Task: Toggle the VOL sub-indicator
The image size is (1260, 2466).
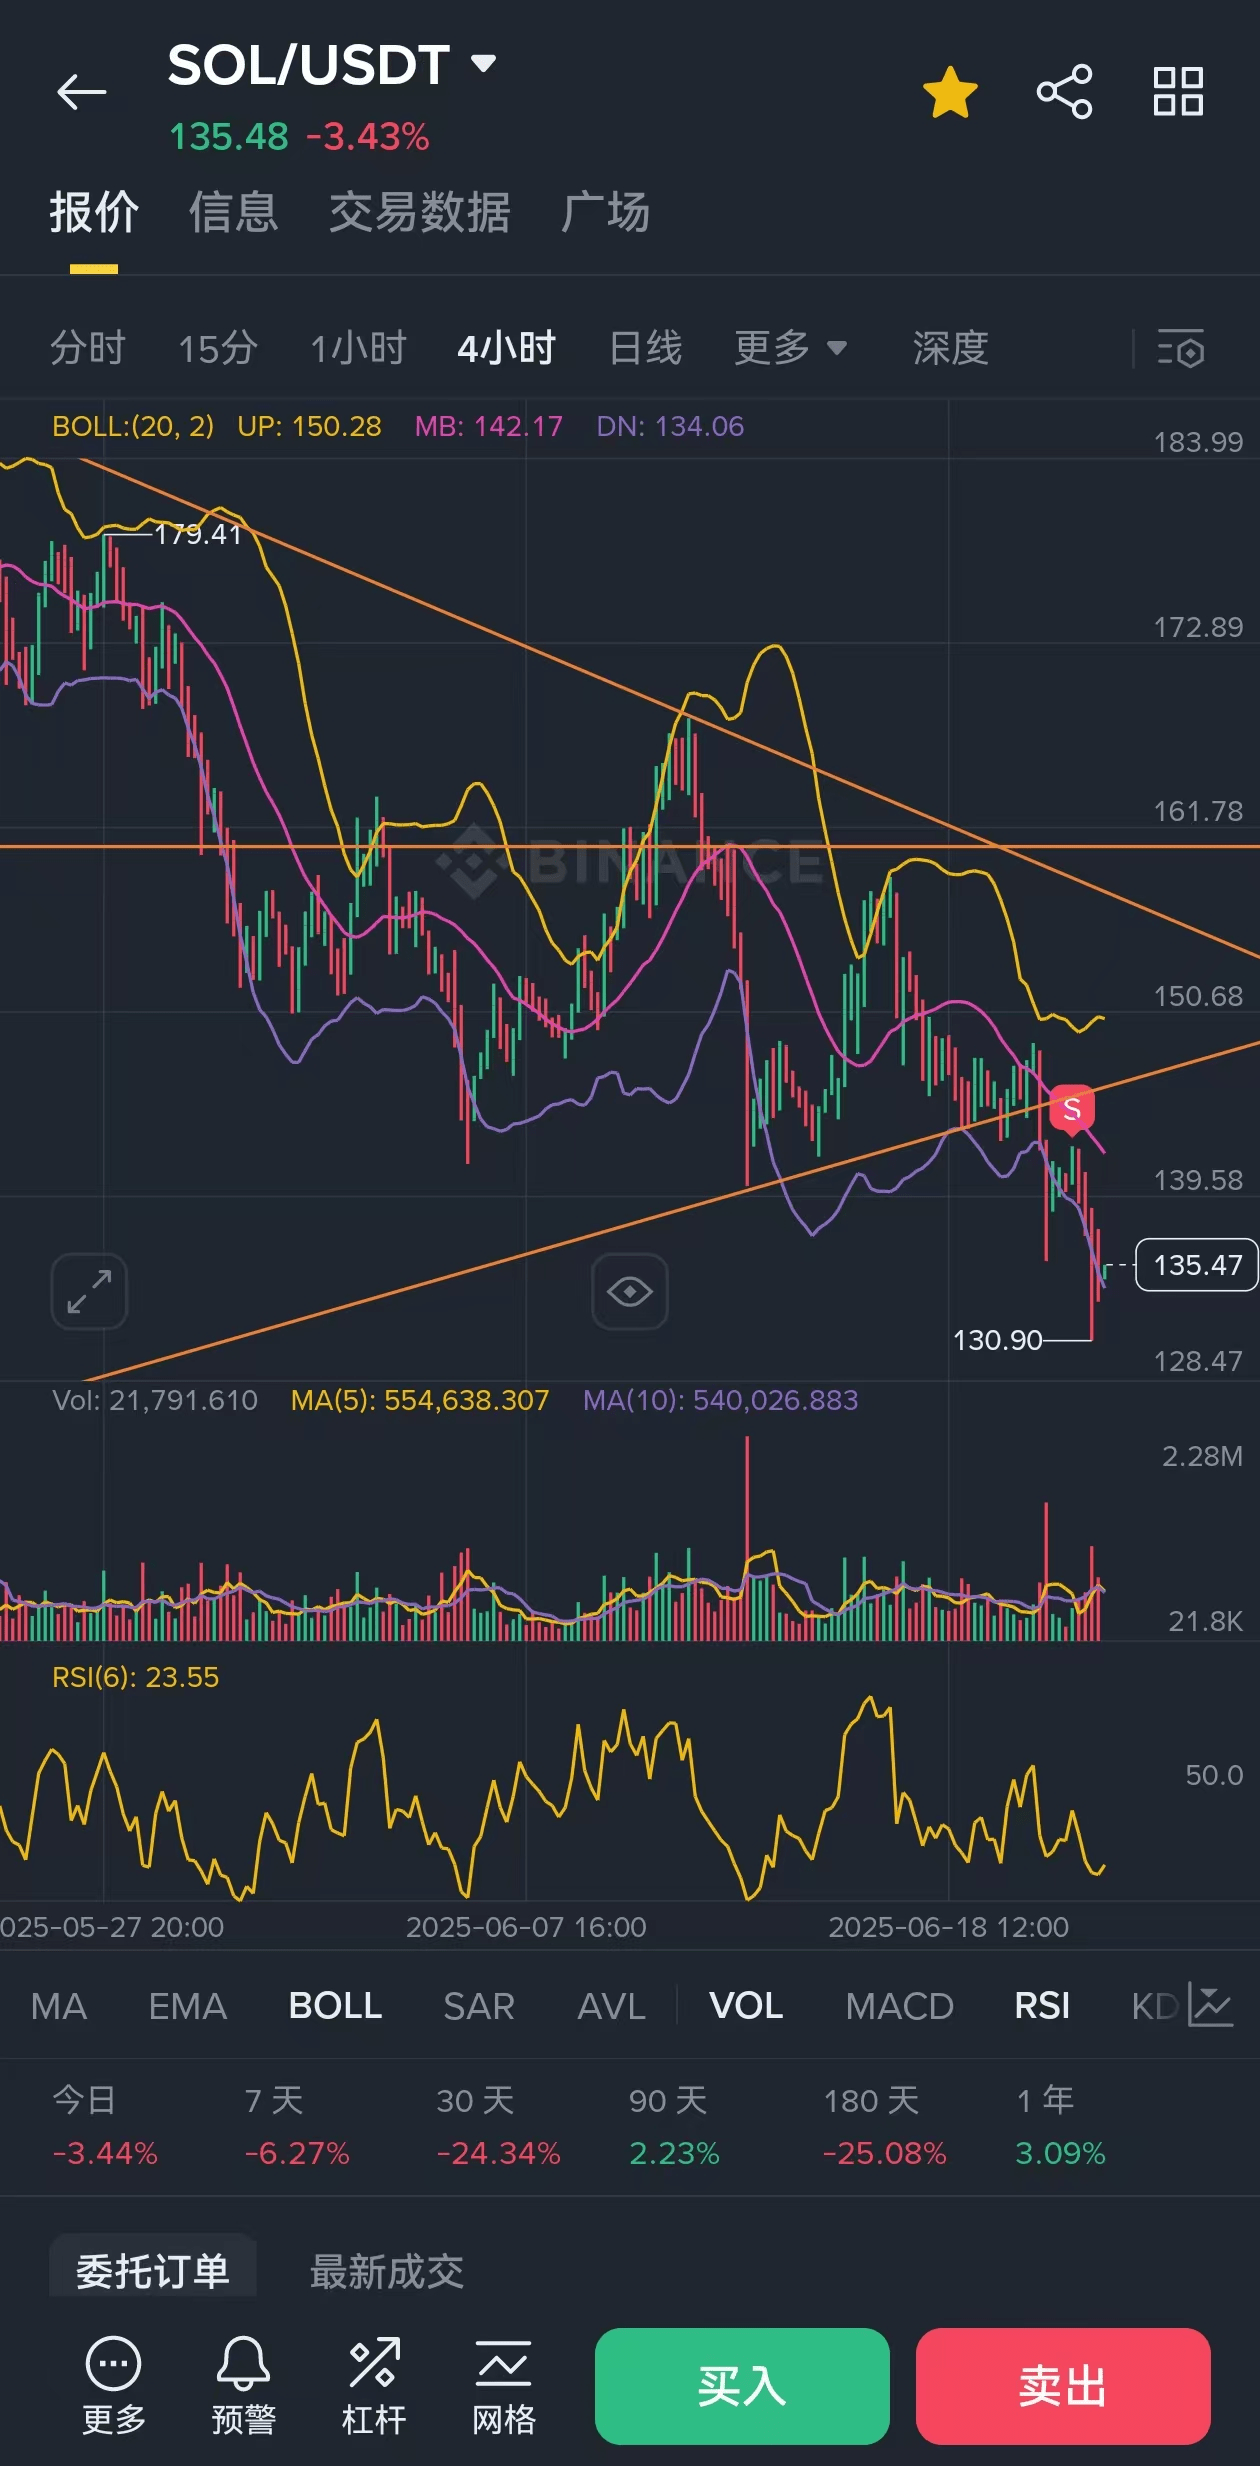Action: tap(746, 2005)
